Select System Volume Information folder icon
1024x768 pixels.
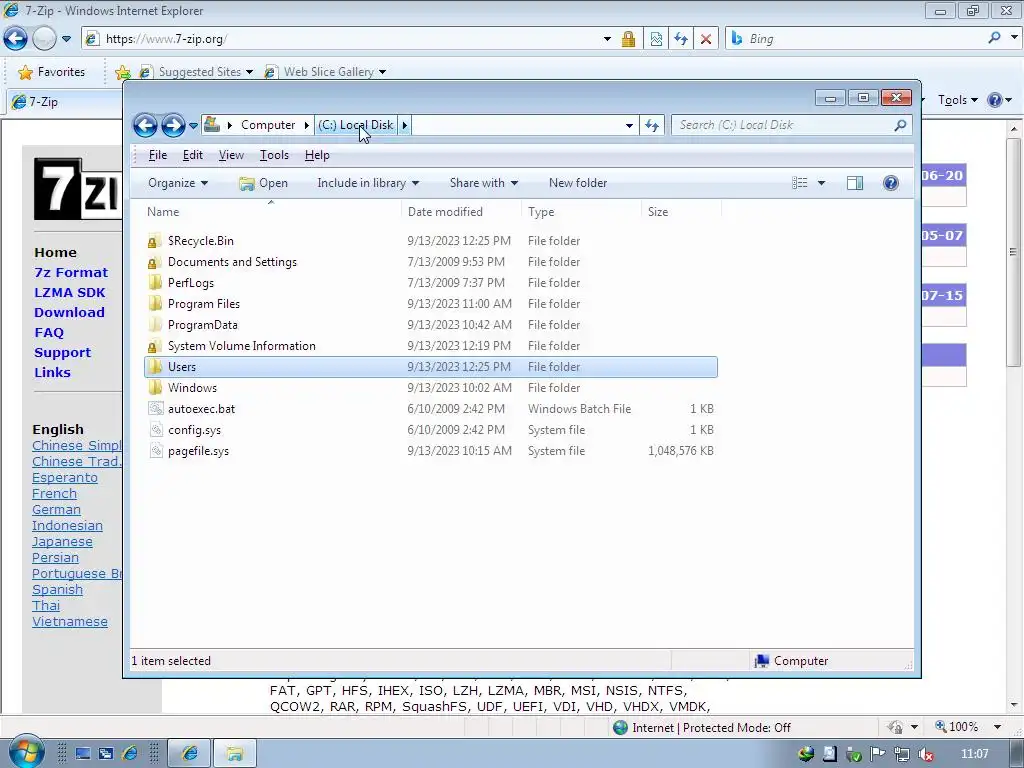click(154, 345)
